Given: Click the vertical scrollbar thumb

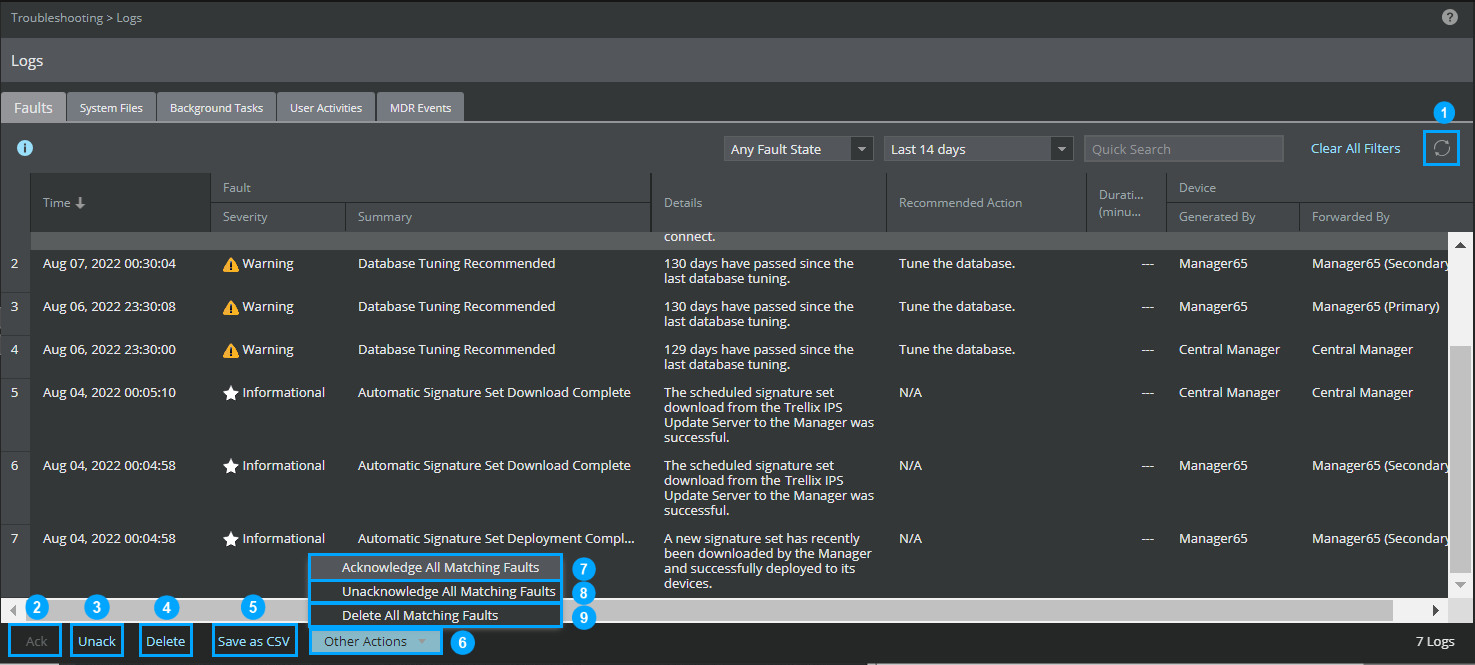Looking at the screenshot, I should click(x=1460, y=460).
